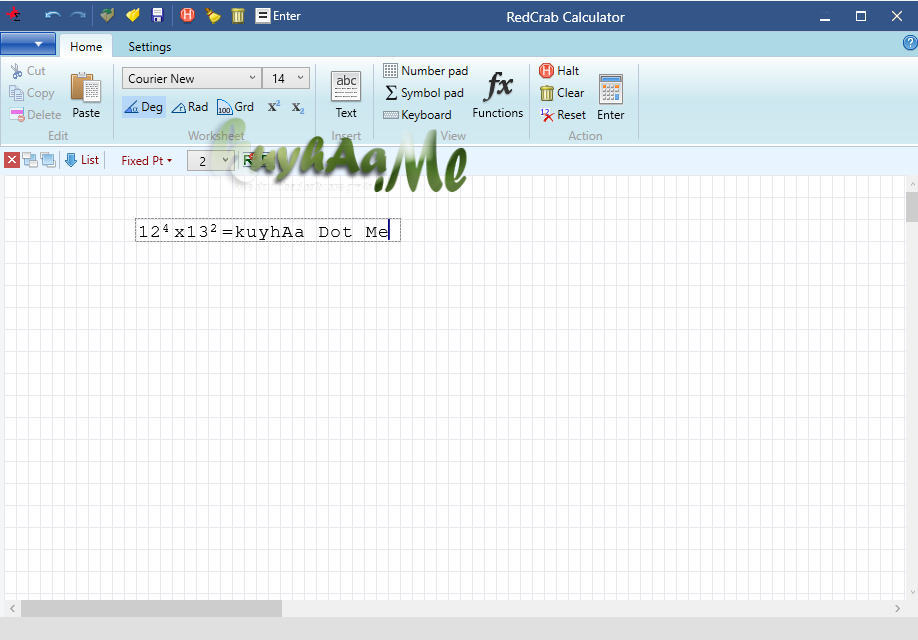Click the first overlapping-windows icon beside the red X

point(30,160)
